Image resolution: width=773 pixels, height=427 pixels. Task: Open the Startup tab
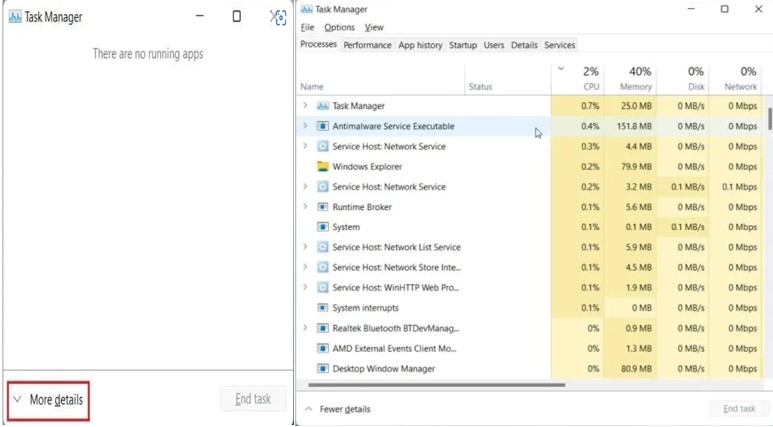[462, 45]
